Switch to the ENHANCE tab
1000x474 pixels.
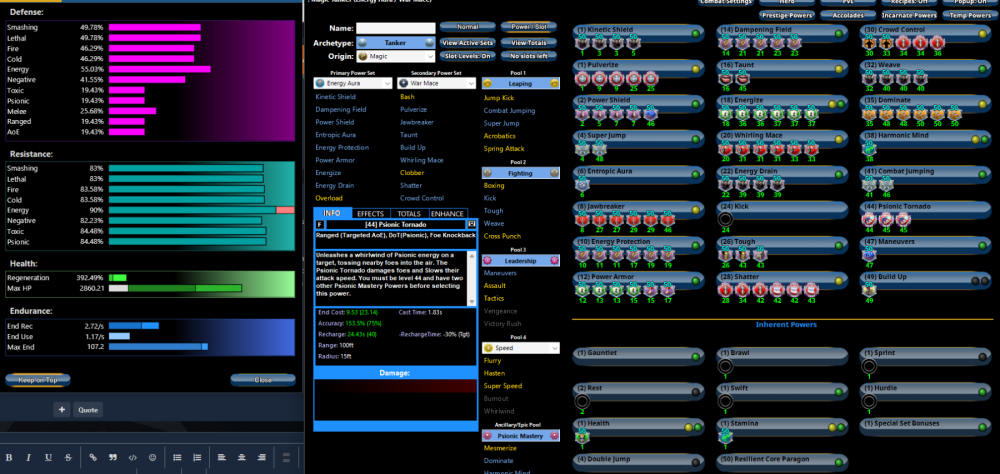[x=447, y=213]
